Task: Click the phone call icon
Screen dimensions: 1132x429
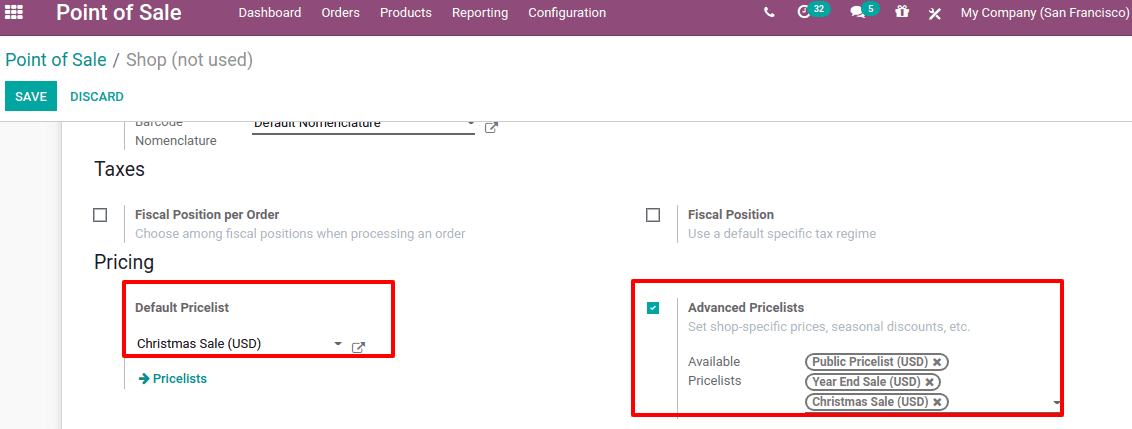Action: (768, 13)
